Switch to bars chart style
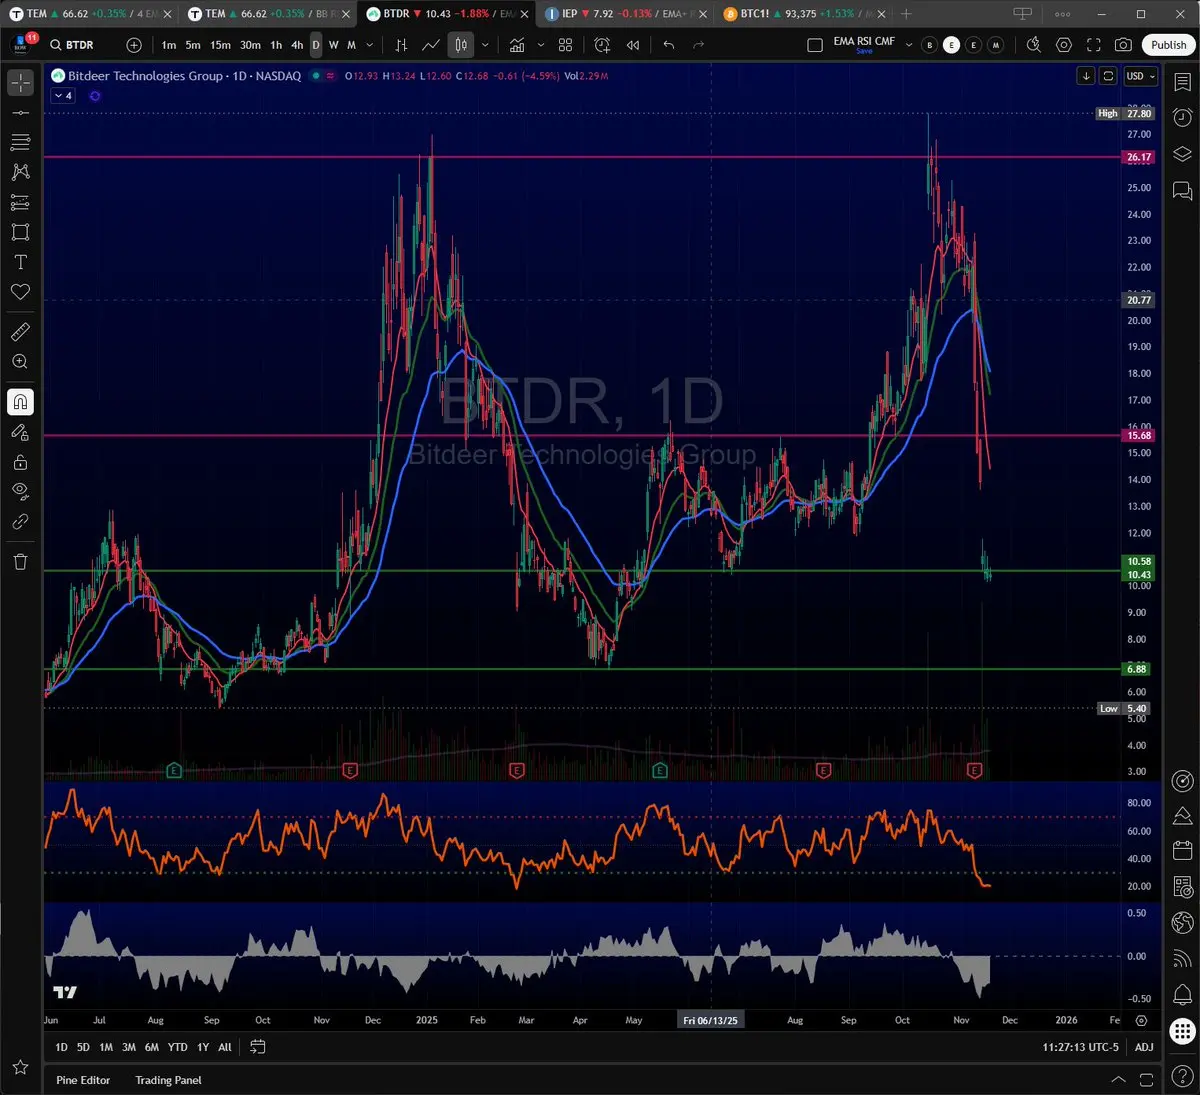Screen dimensions: 1200x1095 [x=401, y=45]
